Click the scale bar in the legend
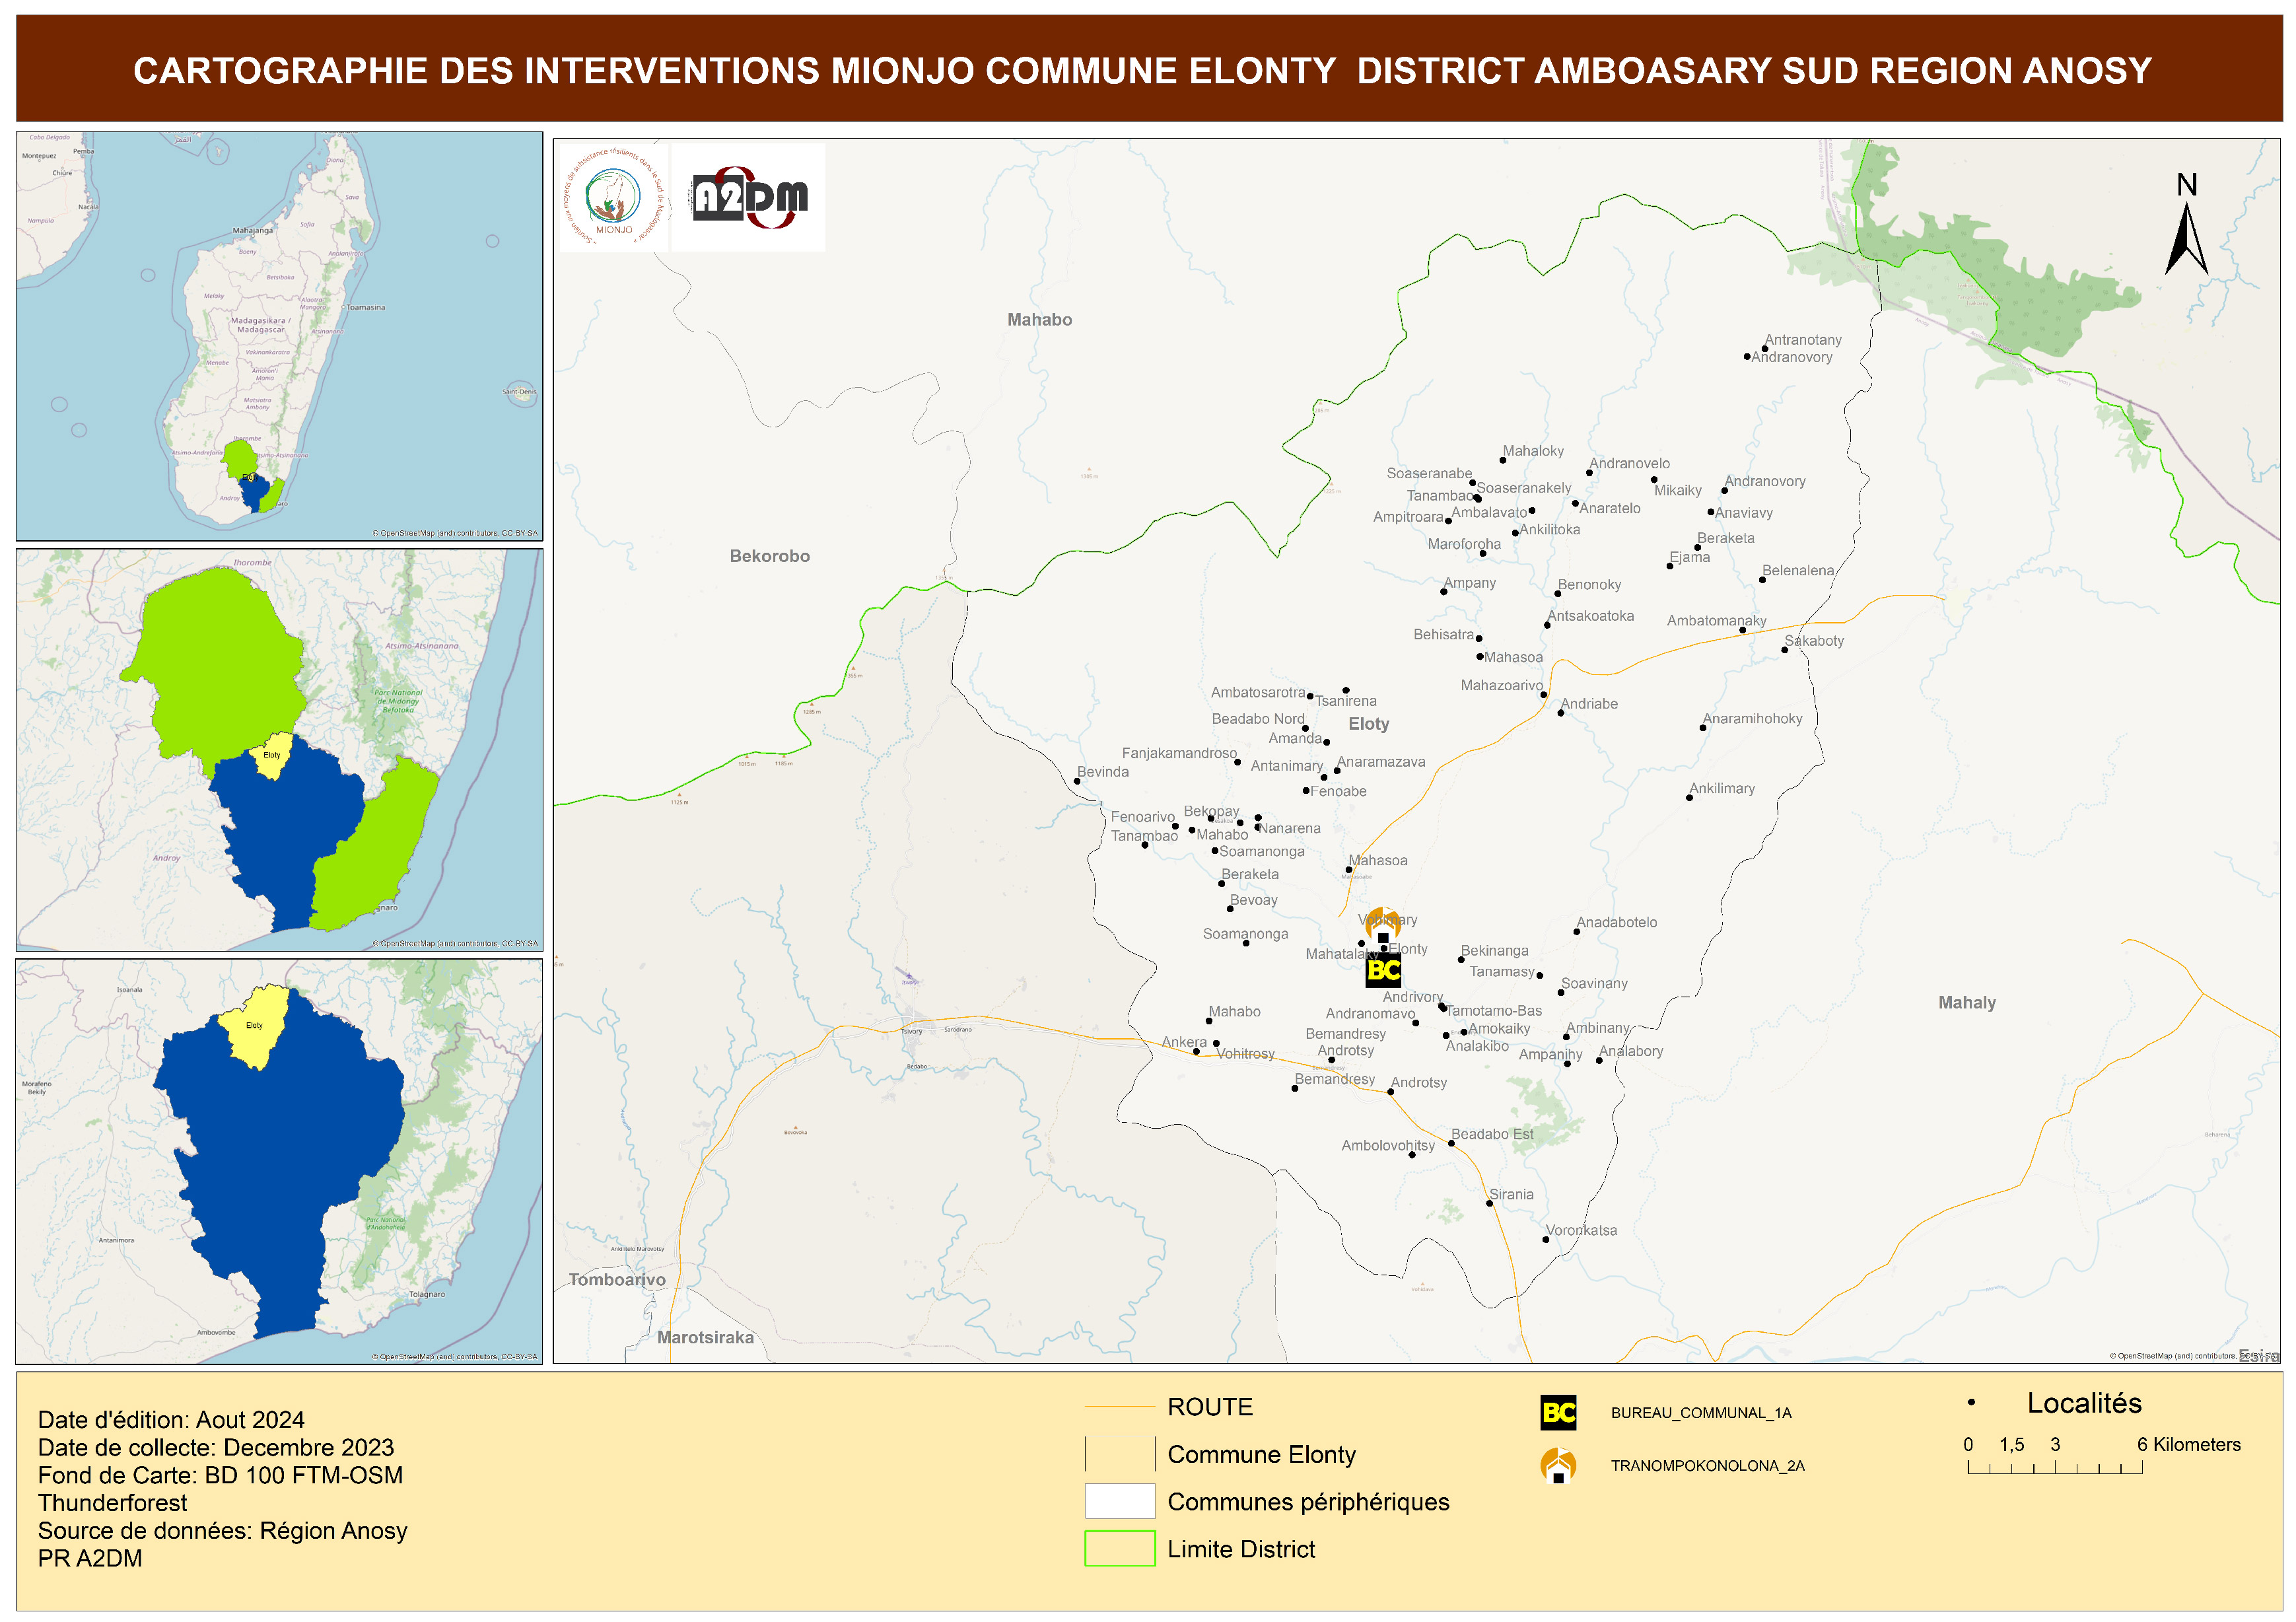The height and width of the screenshot is (1622, 2296). (2054, 1467)
